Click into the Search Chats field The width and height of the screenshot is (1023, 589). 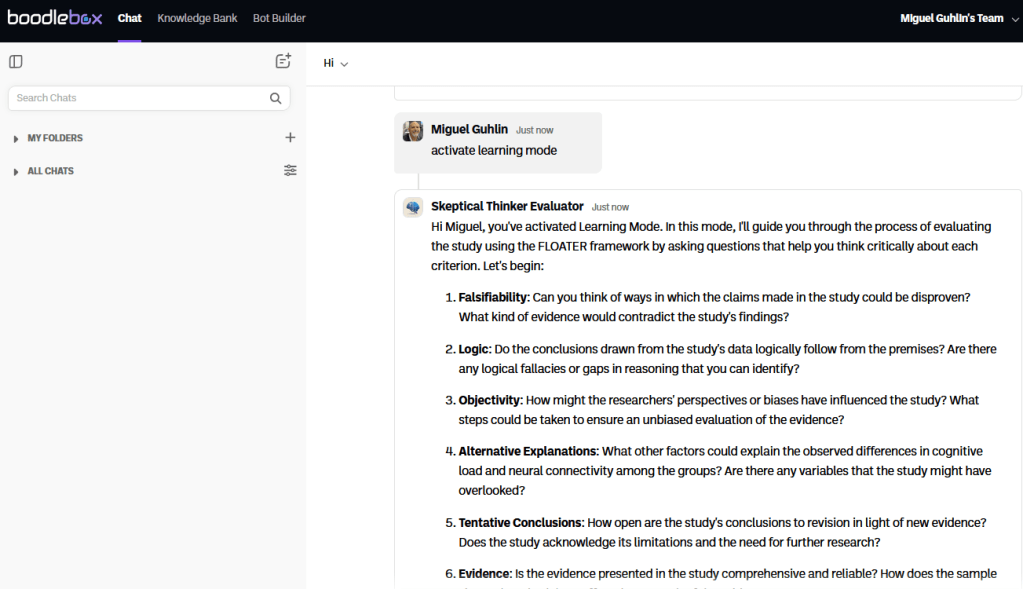click(x=140, y=98)
